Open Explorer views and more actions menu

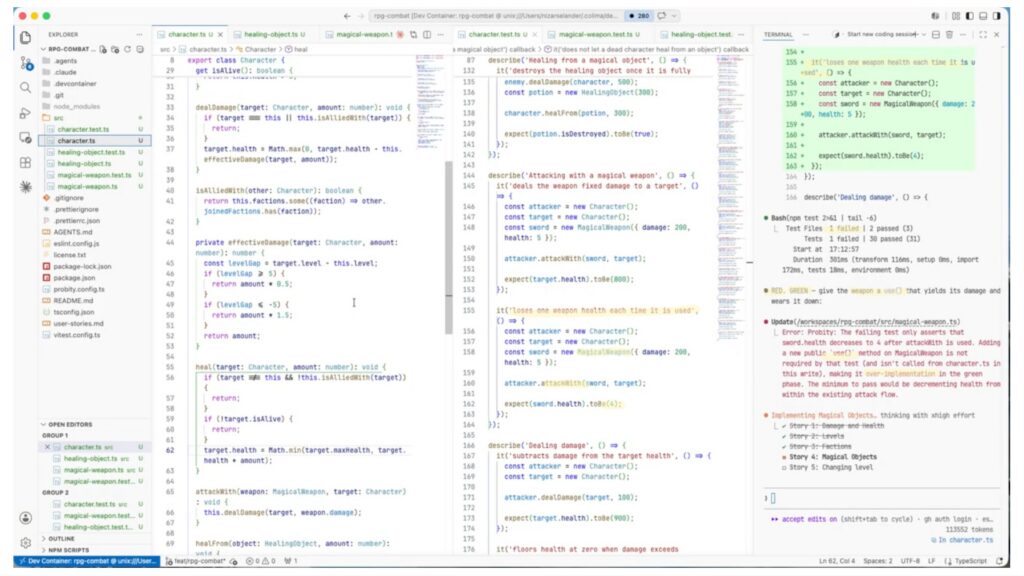pyautogui.click(x=139, y=34)
